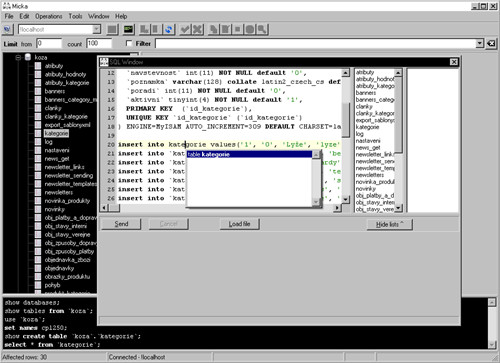Select kategorie table in left tree

[x=56, y=133]
